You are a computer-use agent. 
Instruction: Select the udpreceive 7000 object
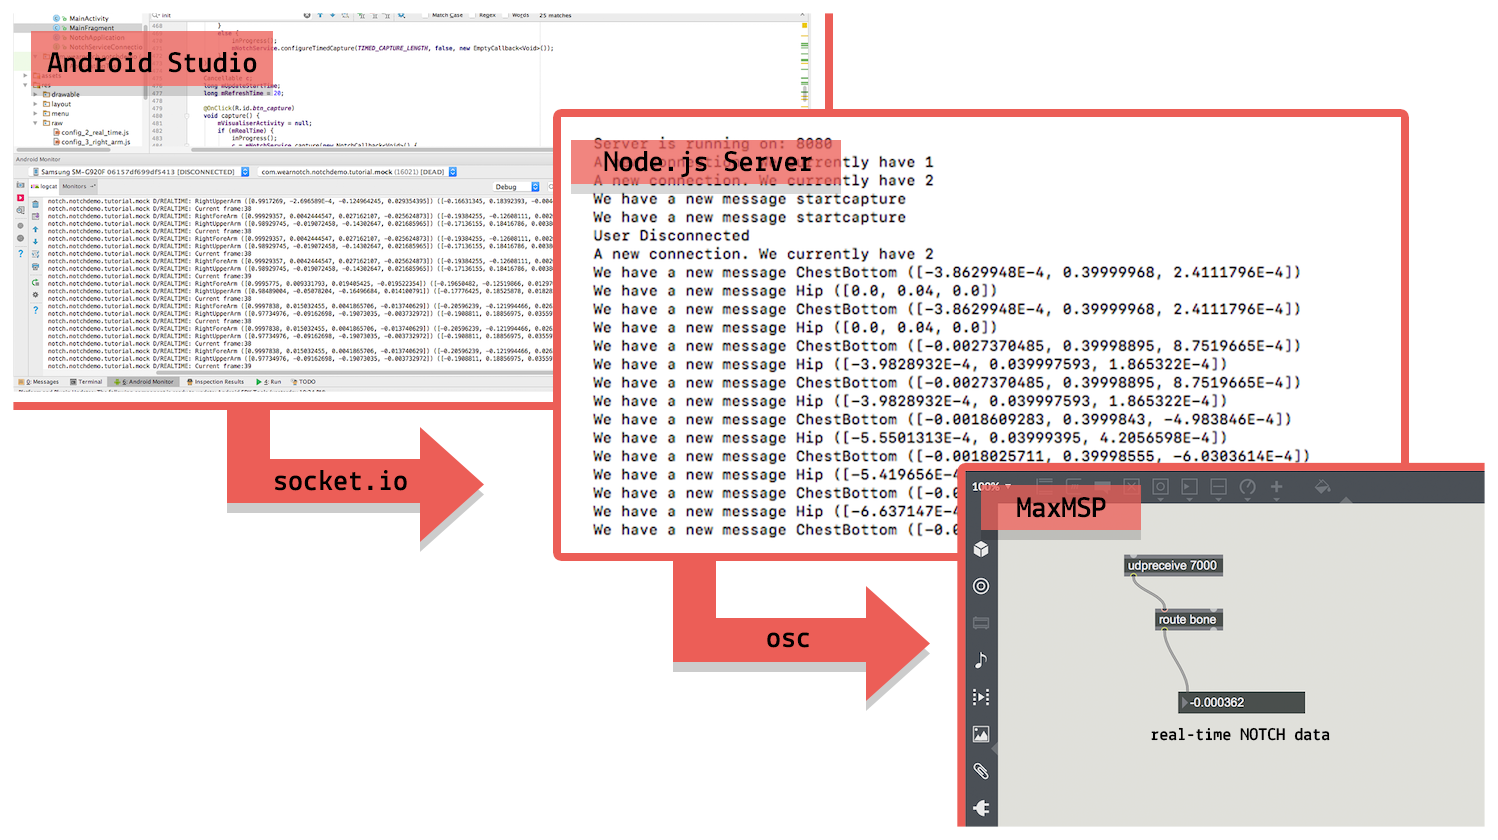click(x=1172, y=565)
